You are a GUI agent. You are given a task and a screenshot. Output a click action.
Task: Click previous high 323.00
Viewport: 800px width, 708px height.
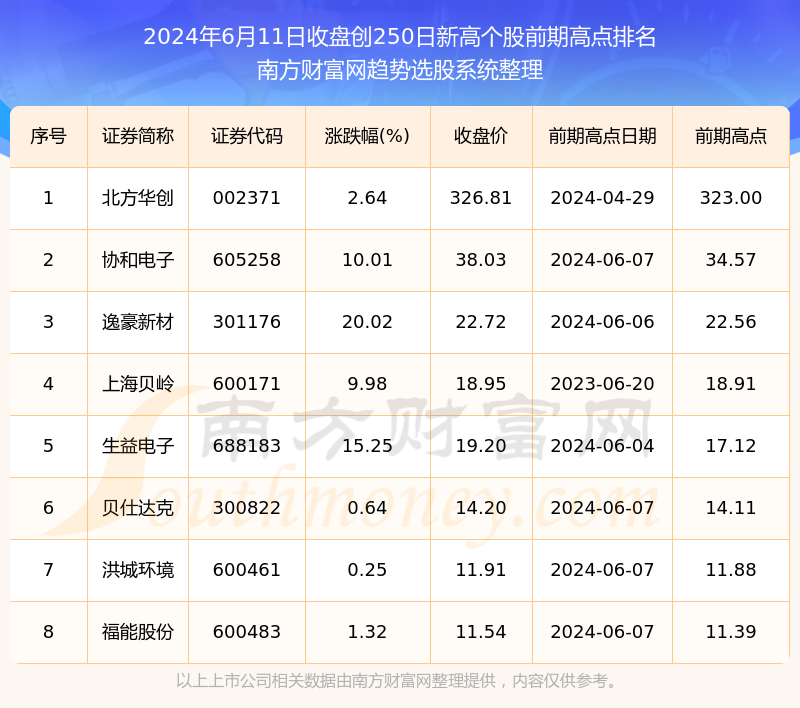point(731,198)
